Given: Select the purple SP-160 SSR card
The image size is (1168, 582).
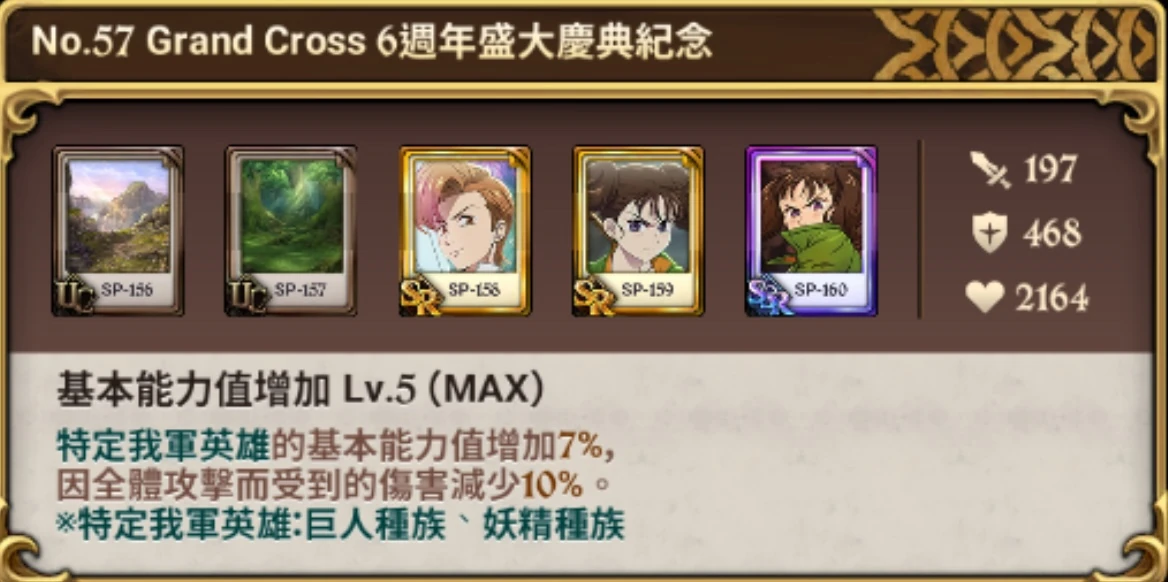Looking at the screenshot, I should pyautogui.click(x=811, y=230).
